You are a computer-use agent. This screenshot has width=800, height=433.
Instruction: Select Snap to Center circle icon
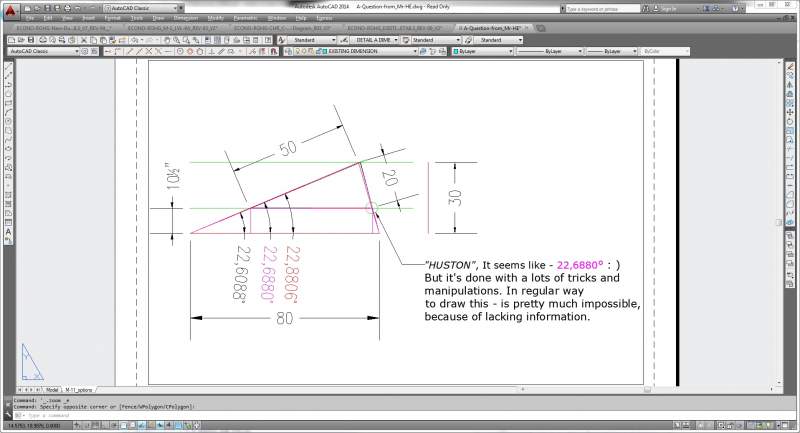point(180,51)
